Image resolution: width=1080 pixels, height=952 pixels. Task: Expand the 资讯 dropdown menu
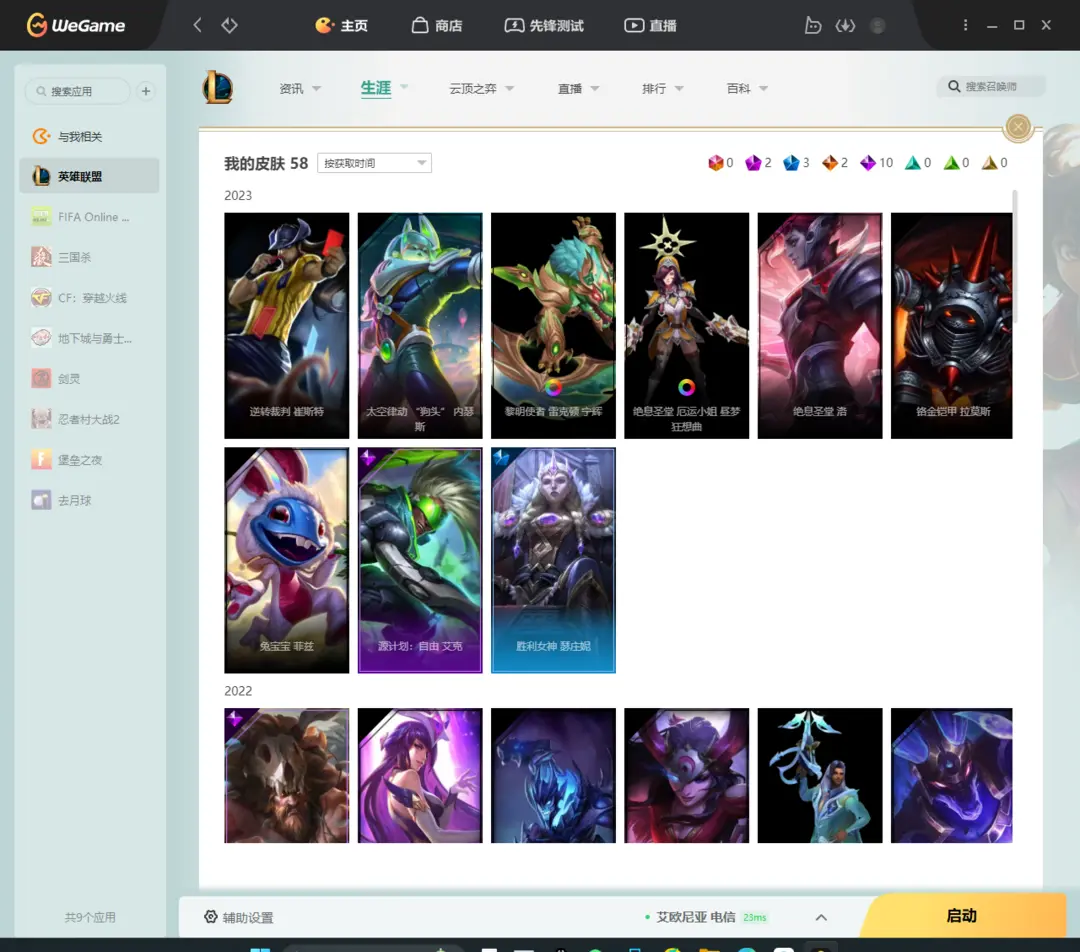coord(300,89)
